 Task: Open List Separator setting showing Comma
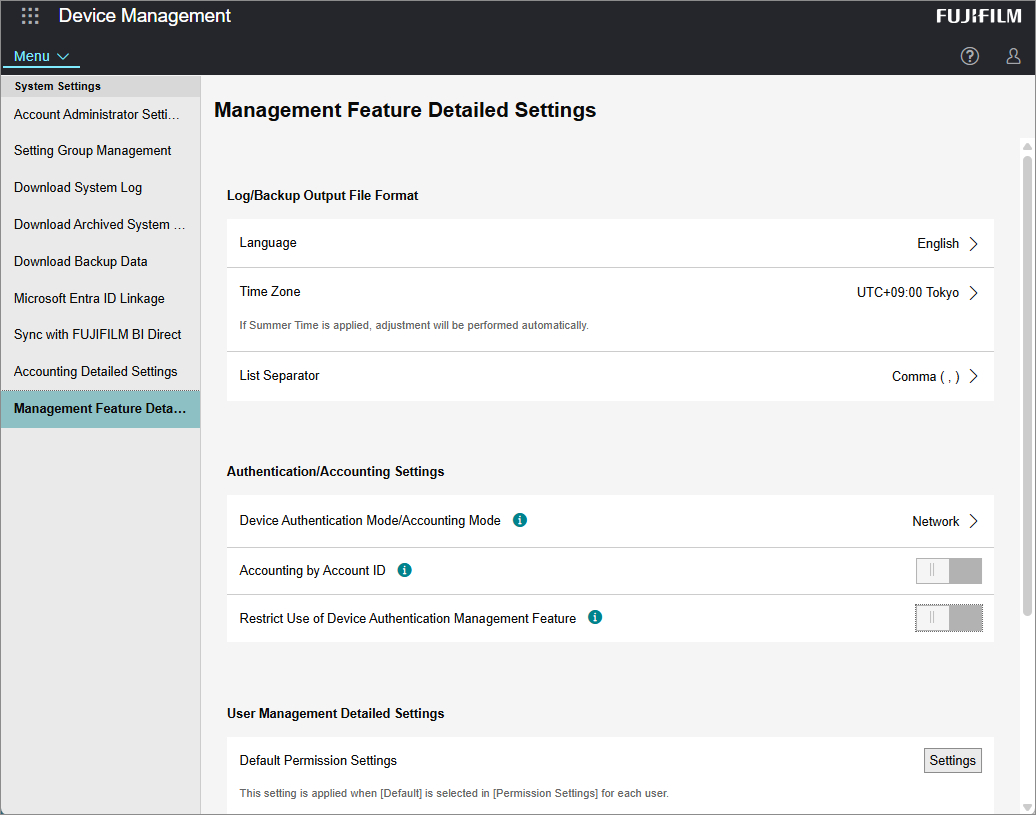coord(610,376)
